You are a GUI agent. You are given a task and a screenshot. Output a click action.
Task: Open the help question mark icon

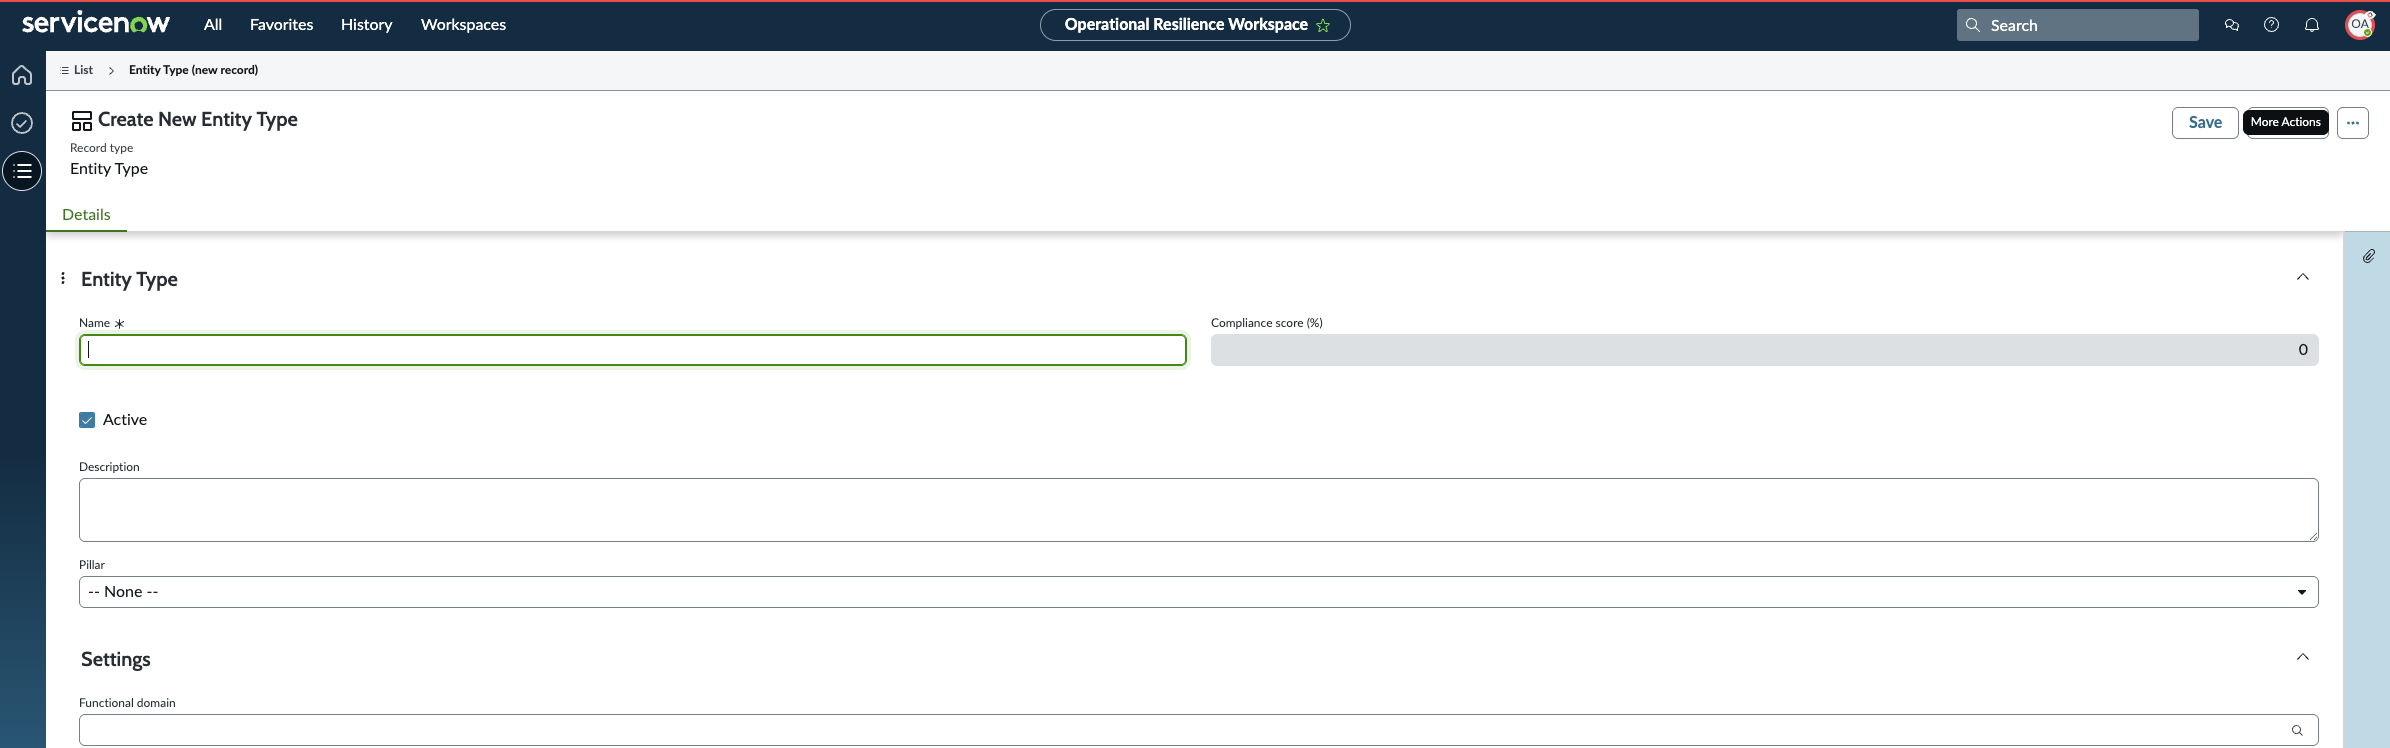tap(2271, 25)
